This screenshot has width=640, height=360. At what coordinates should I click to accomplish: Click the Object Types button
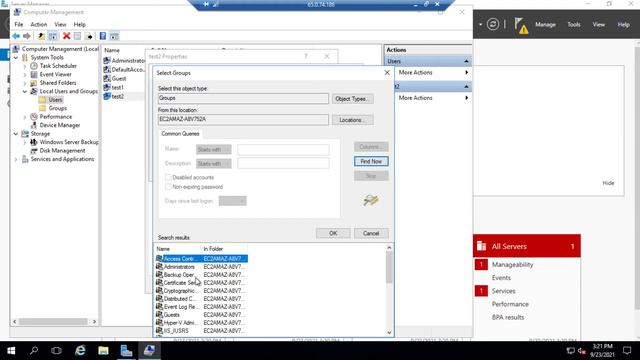(x=352, y=99)
